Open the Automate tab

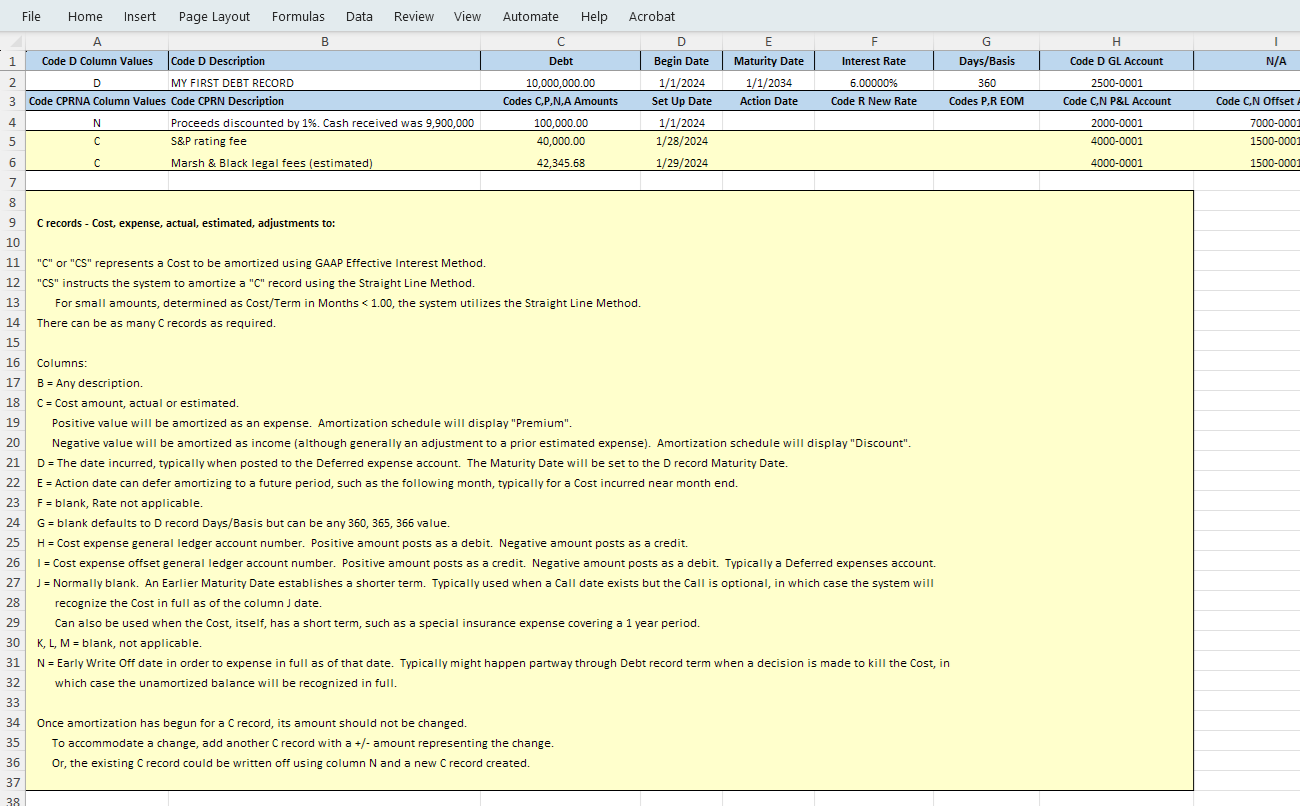(x=531, y=16)
